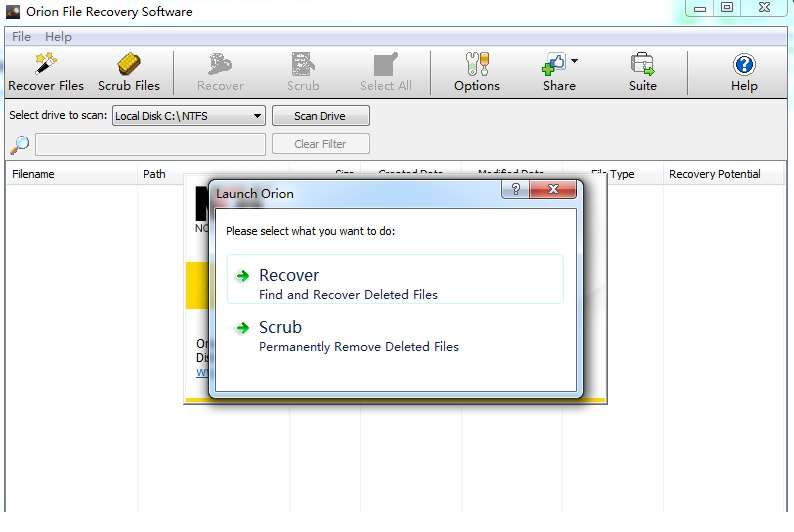Open the File menu
794x532 pixels.
pyautogui.click(x=21, y=36)
